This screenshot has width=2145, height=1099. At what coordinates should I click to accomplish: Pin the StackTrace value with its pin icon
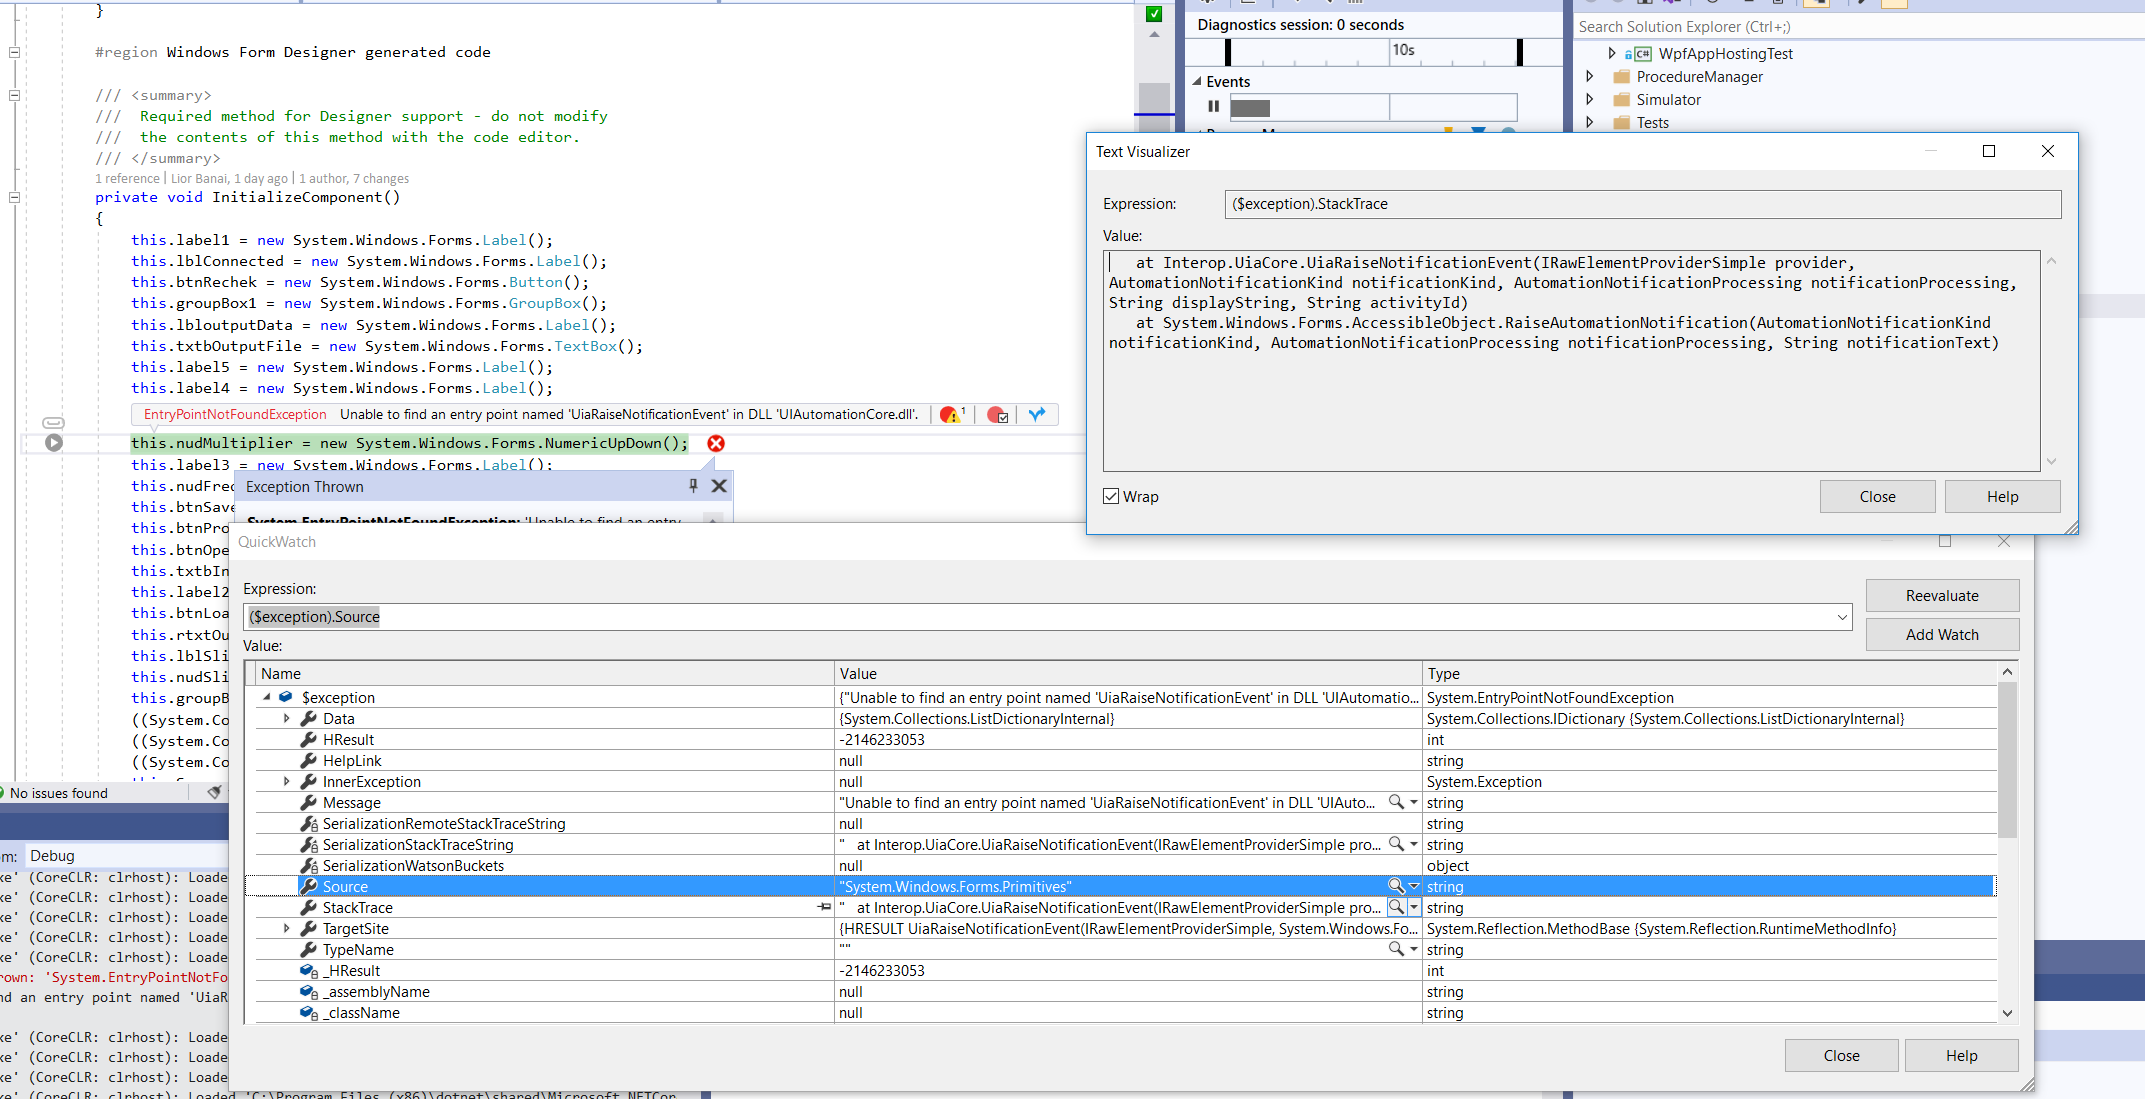[x=824, y=907]
